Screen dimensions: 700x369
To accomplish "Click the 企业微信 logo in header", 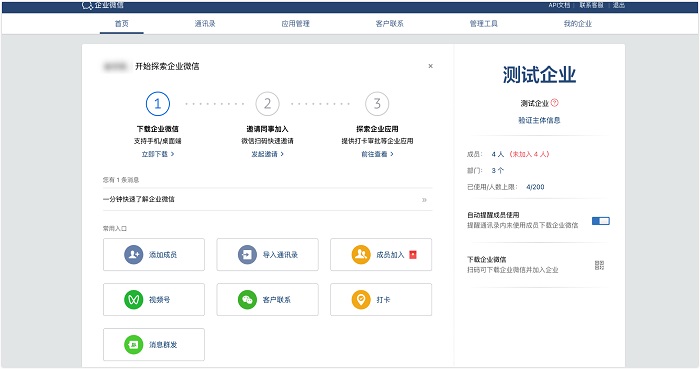I will pyautogui.click(x=103, y=5).
